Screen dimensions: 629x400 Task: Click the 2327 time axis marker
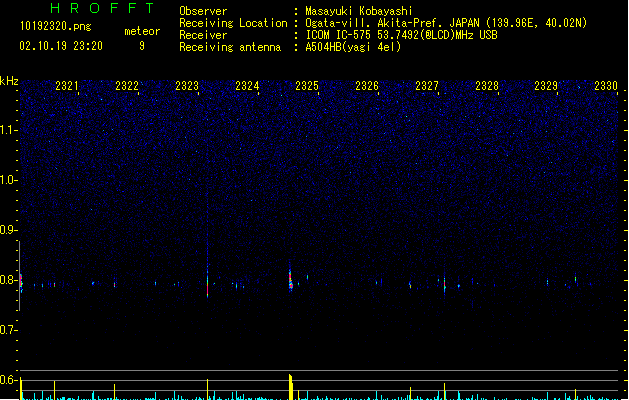click(x=427, y=86)
